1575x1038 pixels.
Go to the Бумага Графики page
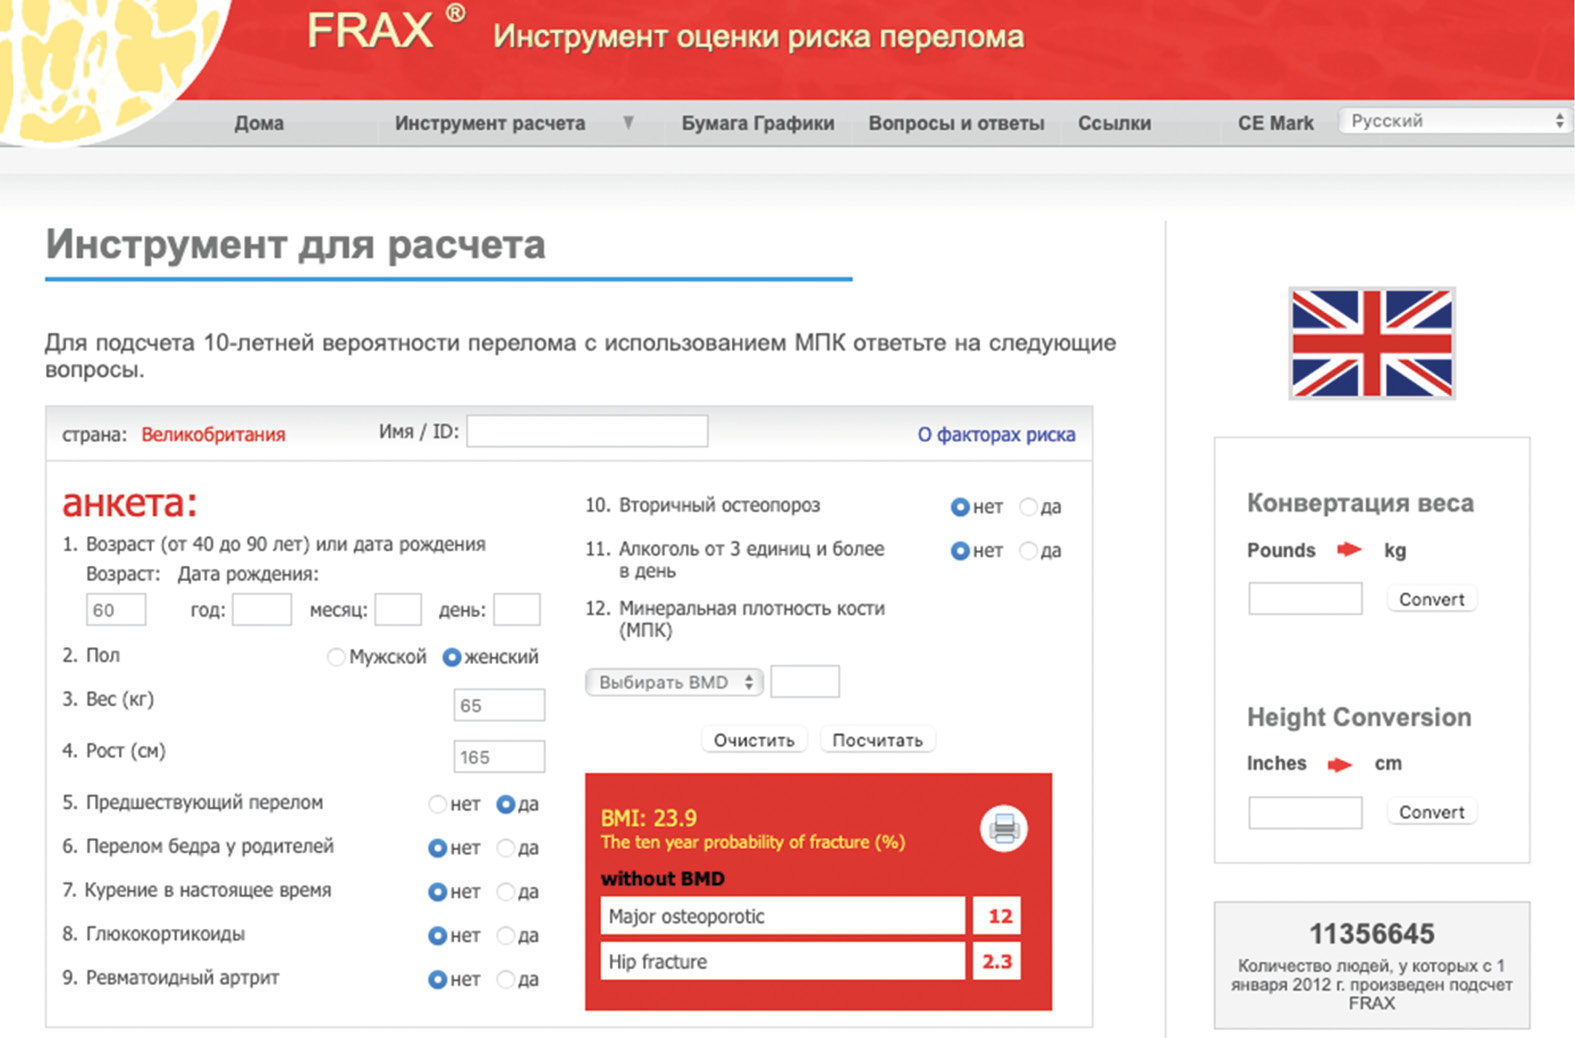(757, 123)
